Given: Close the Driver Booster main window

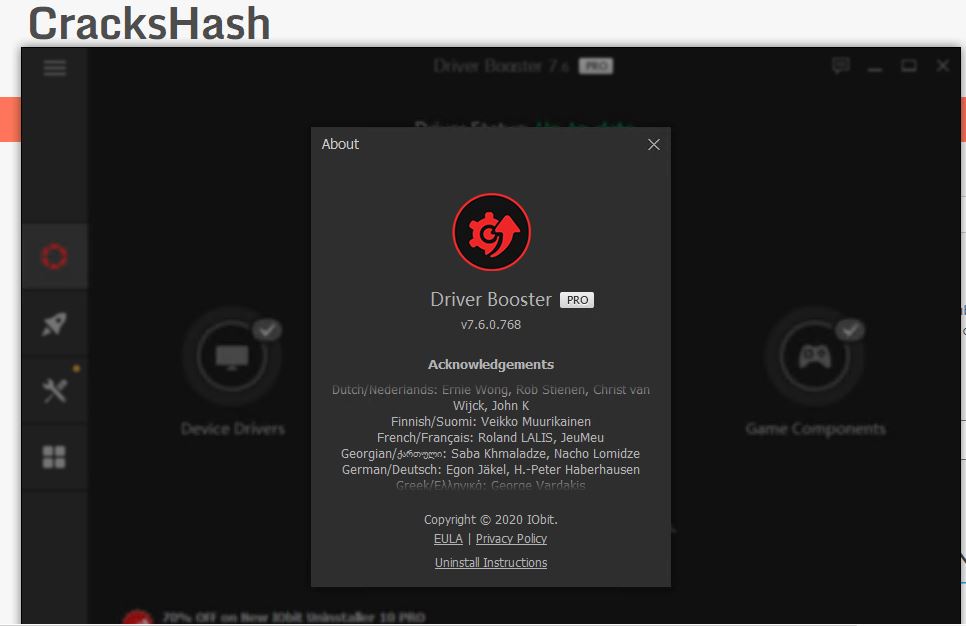Looking at the screenshot, I should pos(943,65).
